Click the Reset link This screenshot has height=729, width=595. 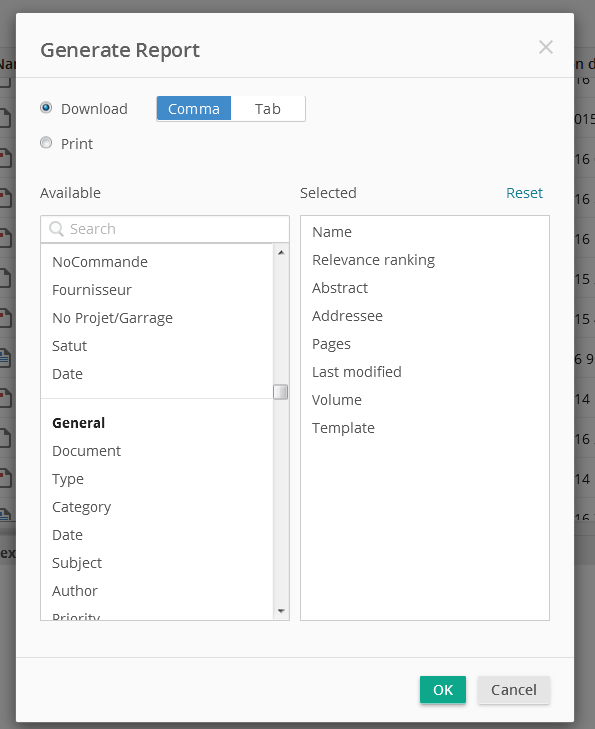(524, 193)
